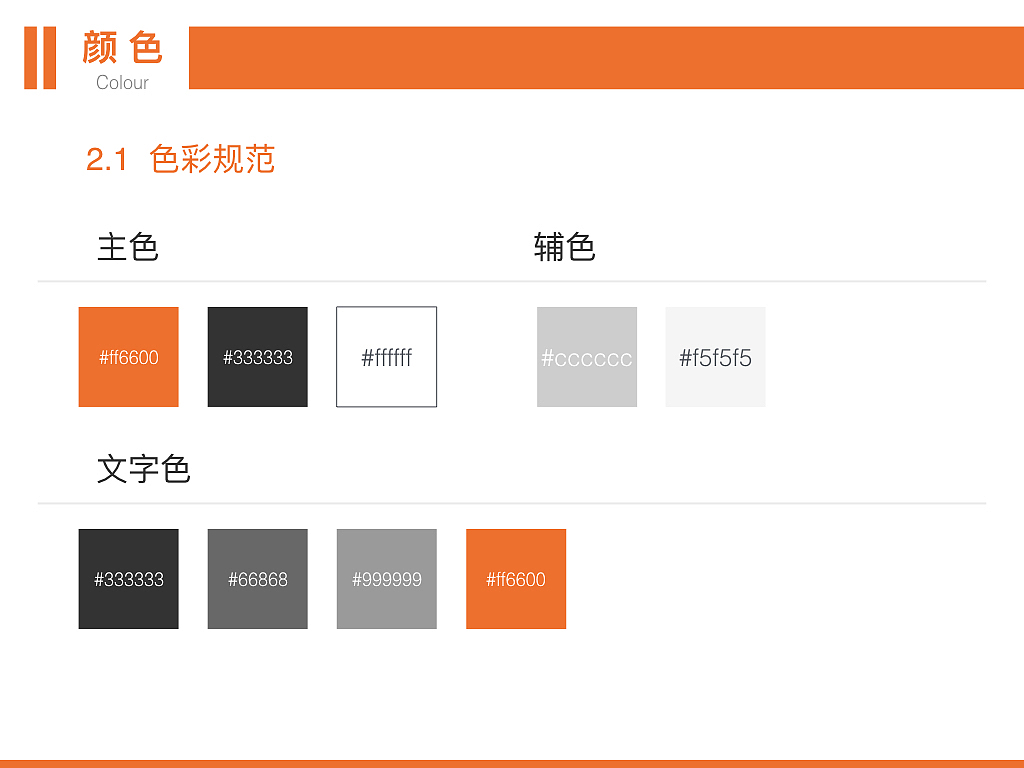Select the 文字色 section label
Viewport: 1024px width, 768px height.
pyautogui.click(x=146, y=469)
